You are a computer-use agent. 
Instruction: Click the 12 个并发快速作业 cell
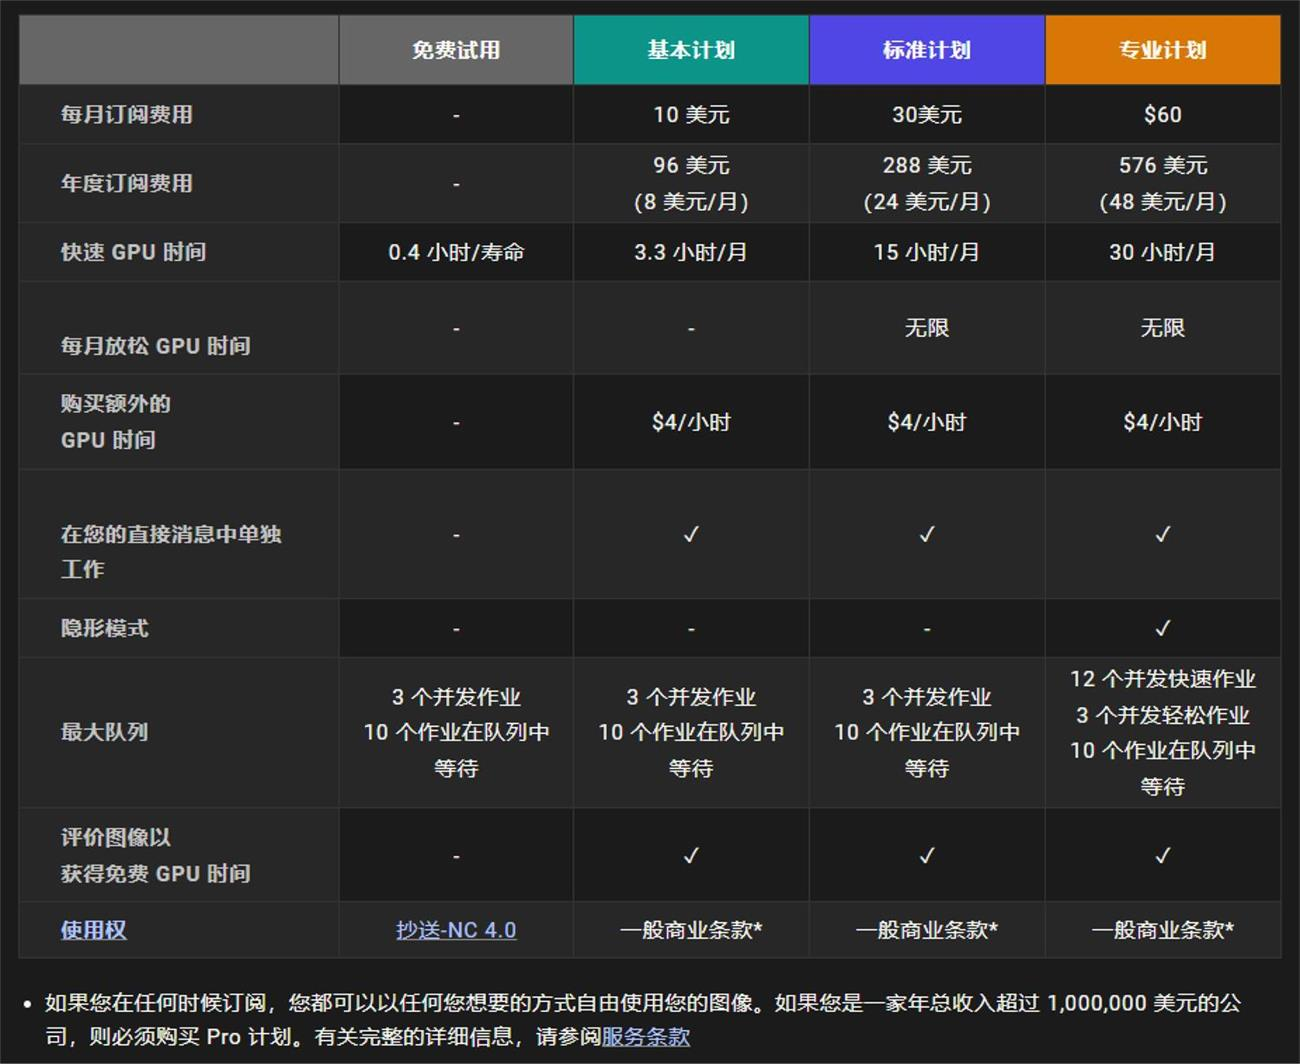pos(1163,732)
